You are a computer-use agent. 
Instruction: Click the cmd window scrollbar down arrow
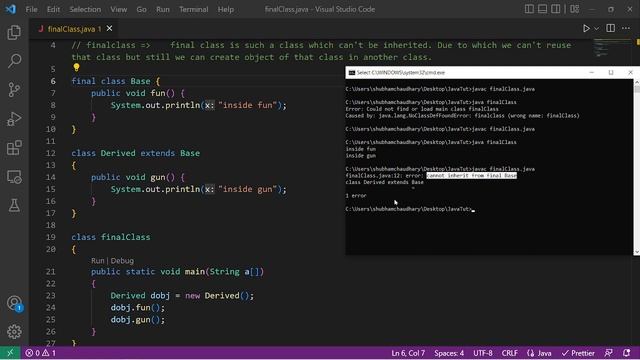coord(636,252)
